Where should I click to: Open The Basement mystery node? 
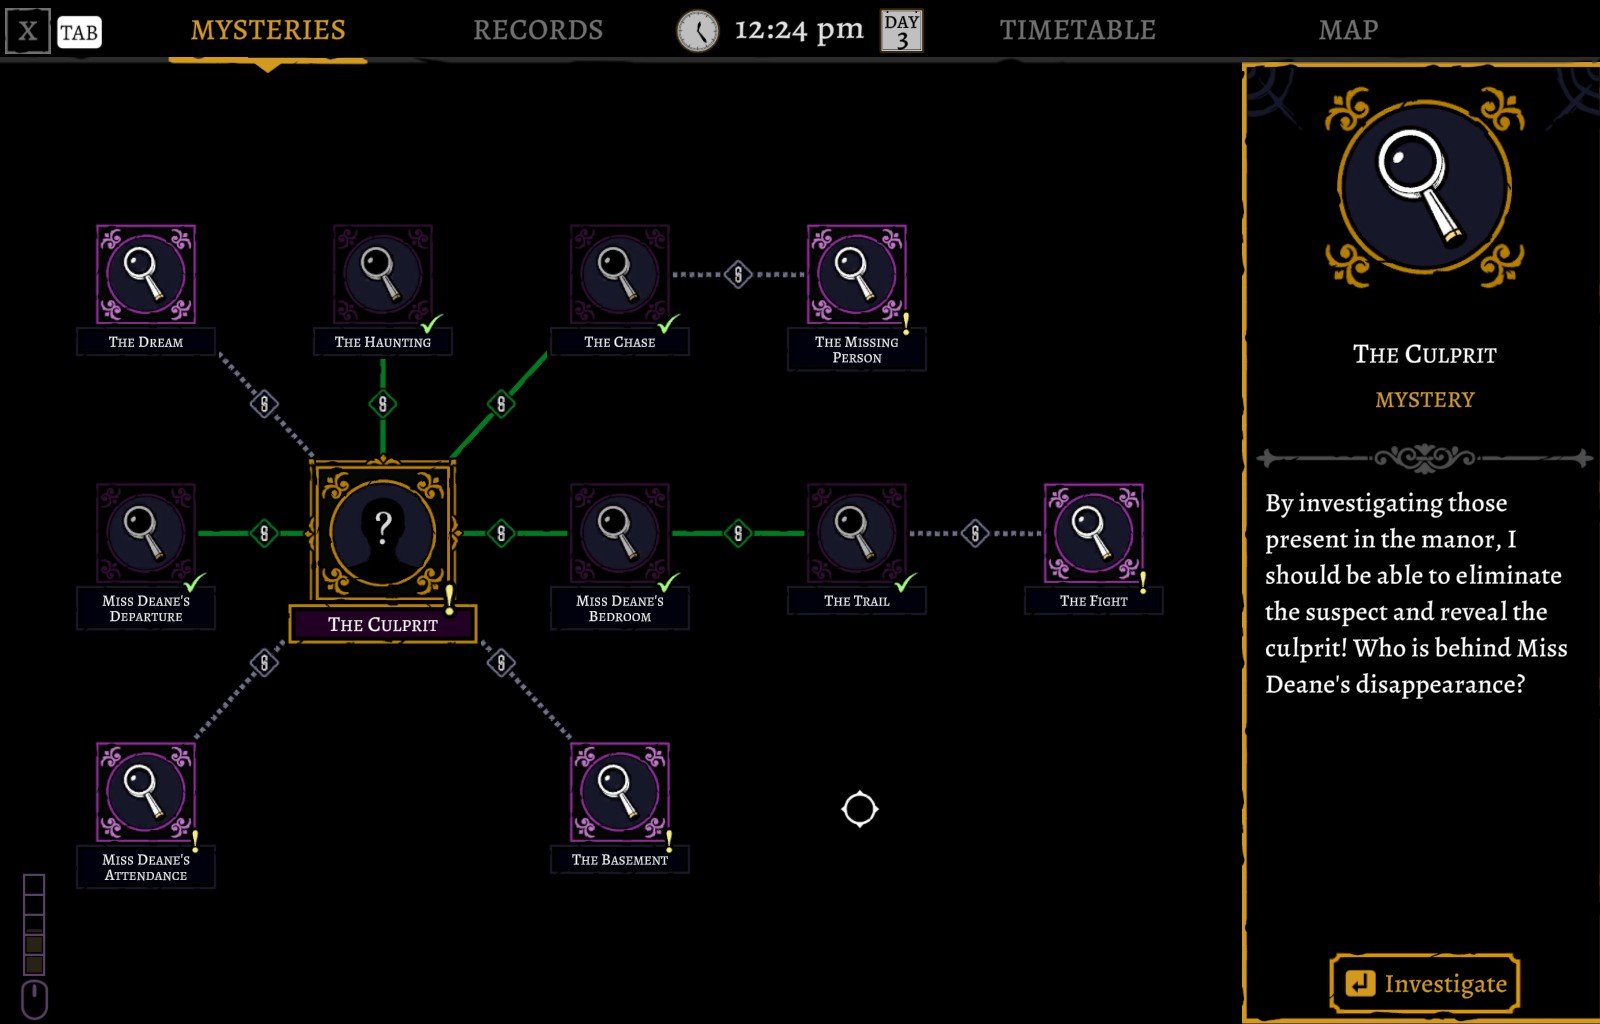pyautogui.click(x=619, y=792)
